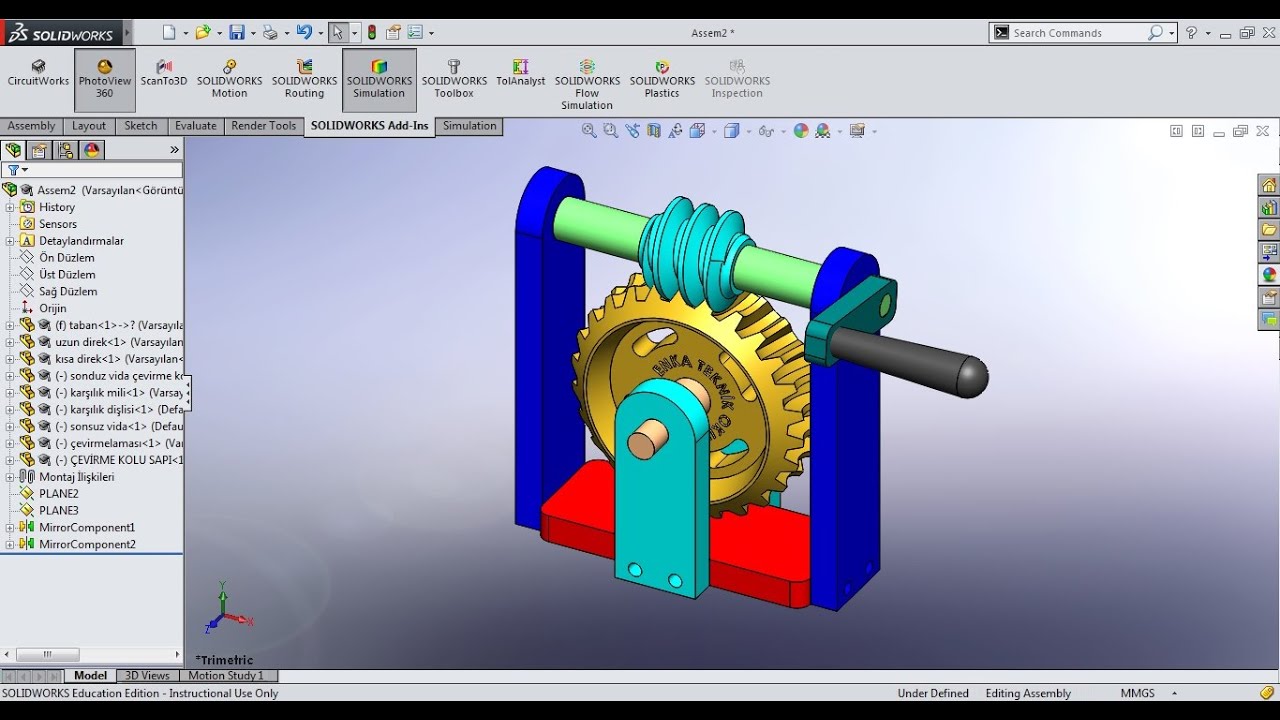The width and height of the screenshot is (1280, 720).
Task: Open the Search Commands dropdown arrow
Action: point(1171,33)
